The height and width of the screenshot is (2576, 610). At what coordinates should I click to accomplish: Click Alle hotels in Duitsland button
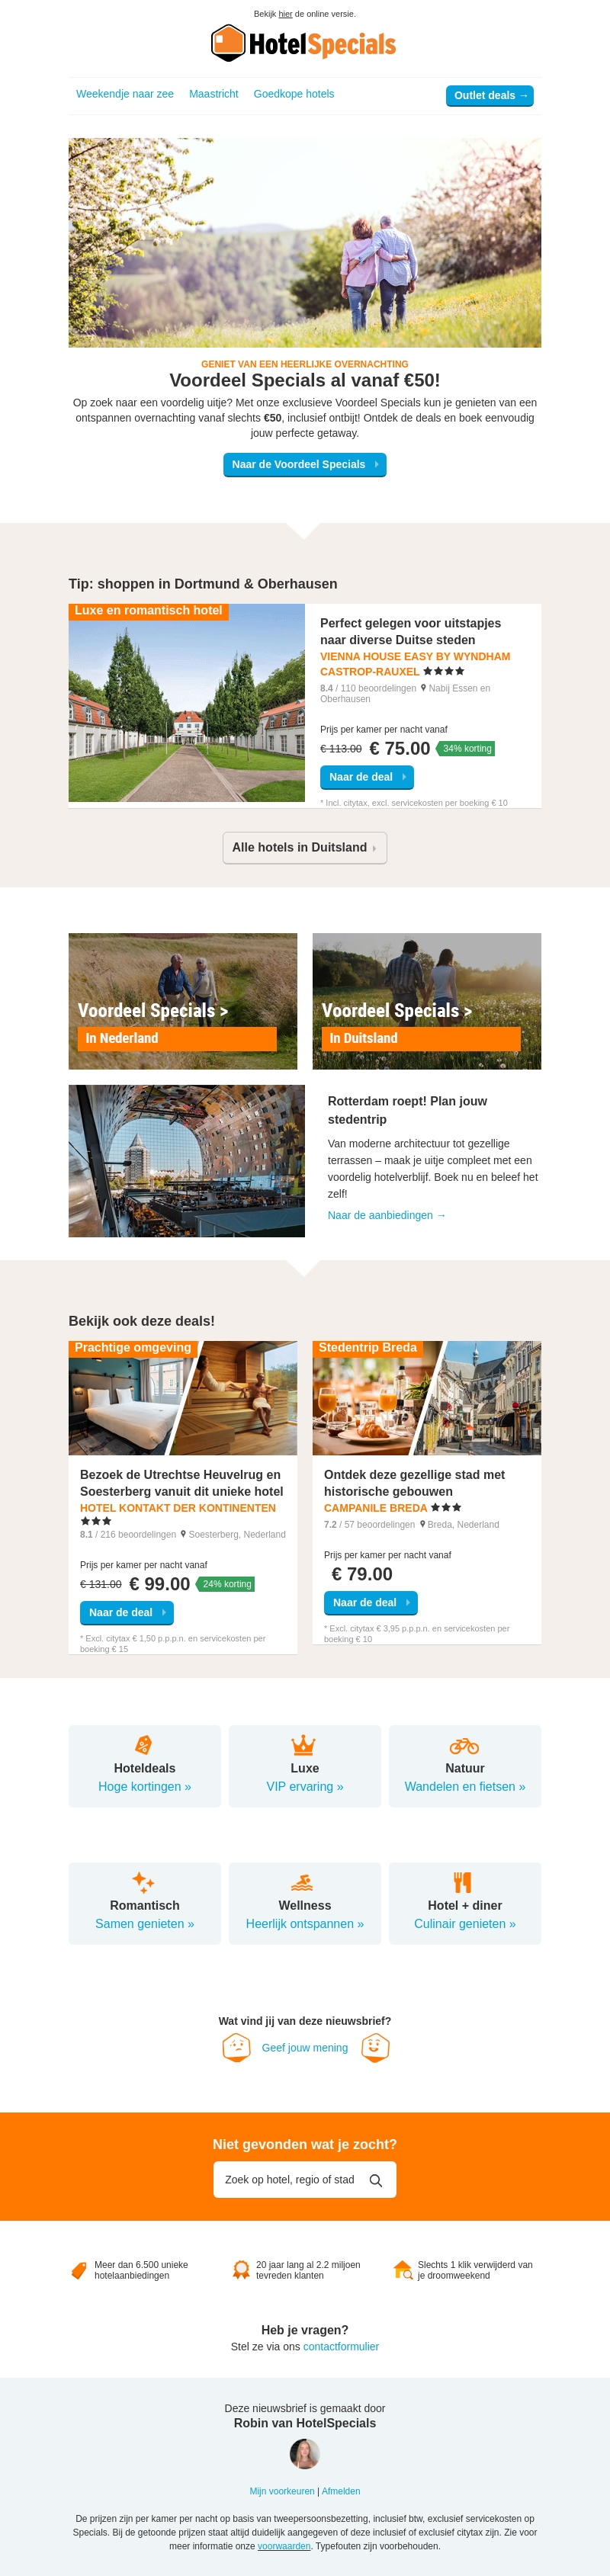[305, 847]
